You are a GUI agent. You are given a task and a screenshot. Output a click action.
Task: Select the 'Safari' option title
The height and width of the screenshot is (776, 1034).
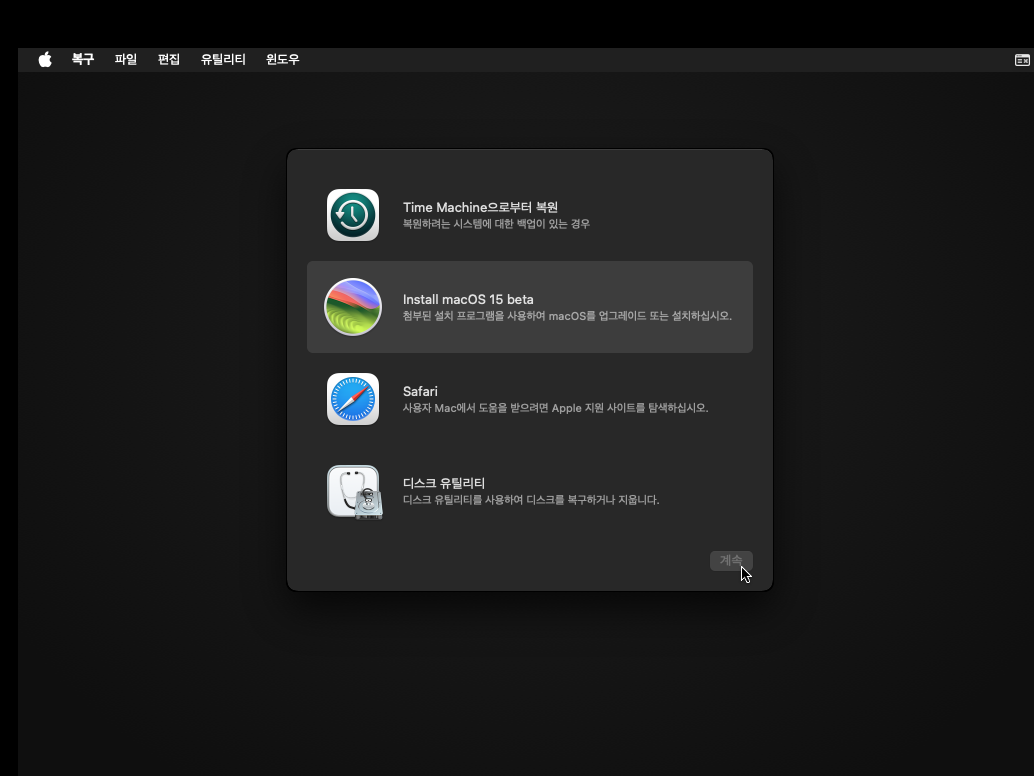pyautogui.click(x=420, y=391)
